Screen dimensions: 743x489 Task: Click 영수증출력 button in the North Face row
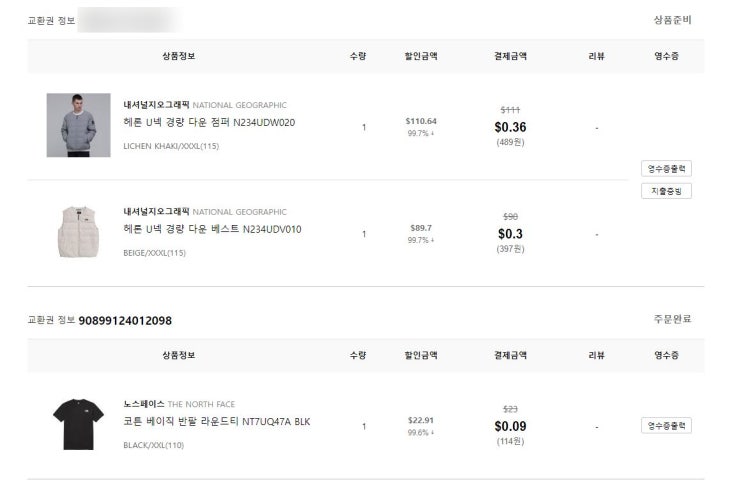click(666, 426)
